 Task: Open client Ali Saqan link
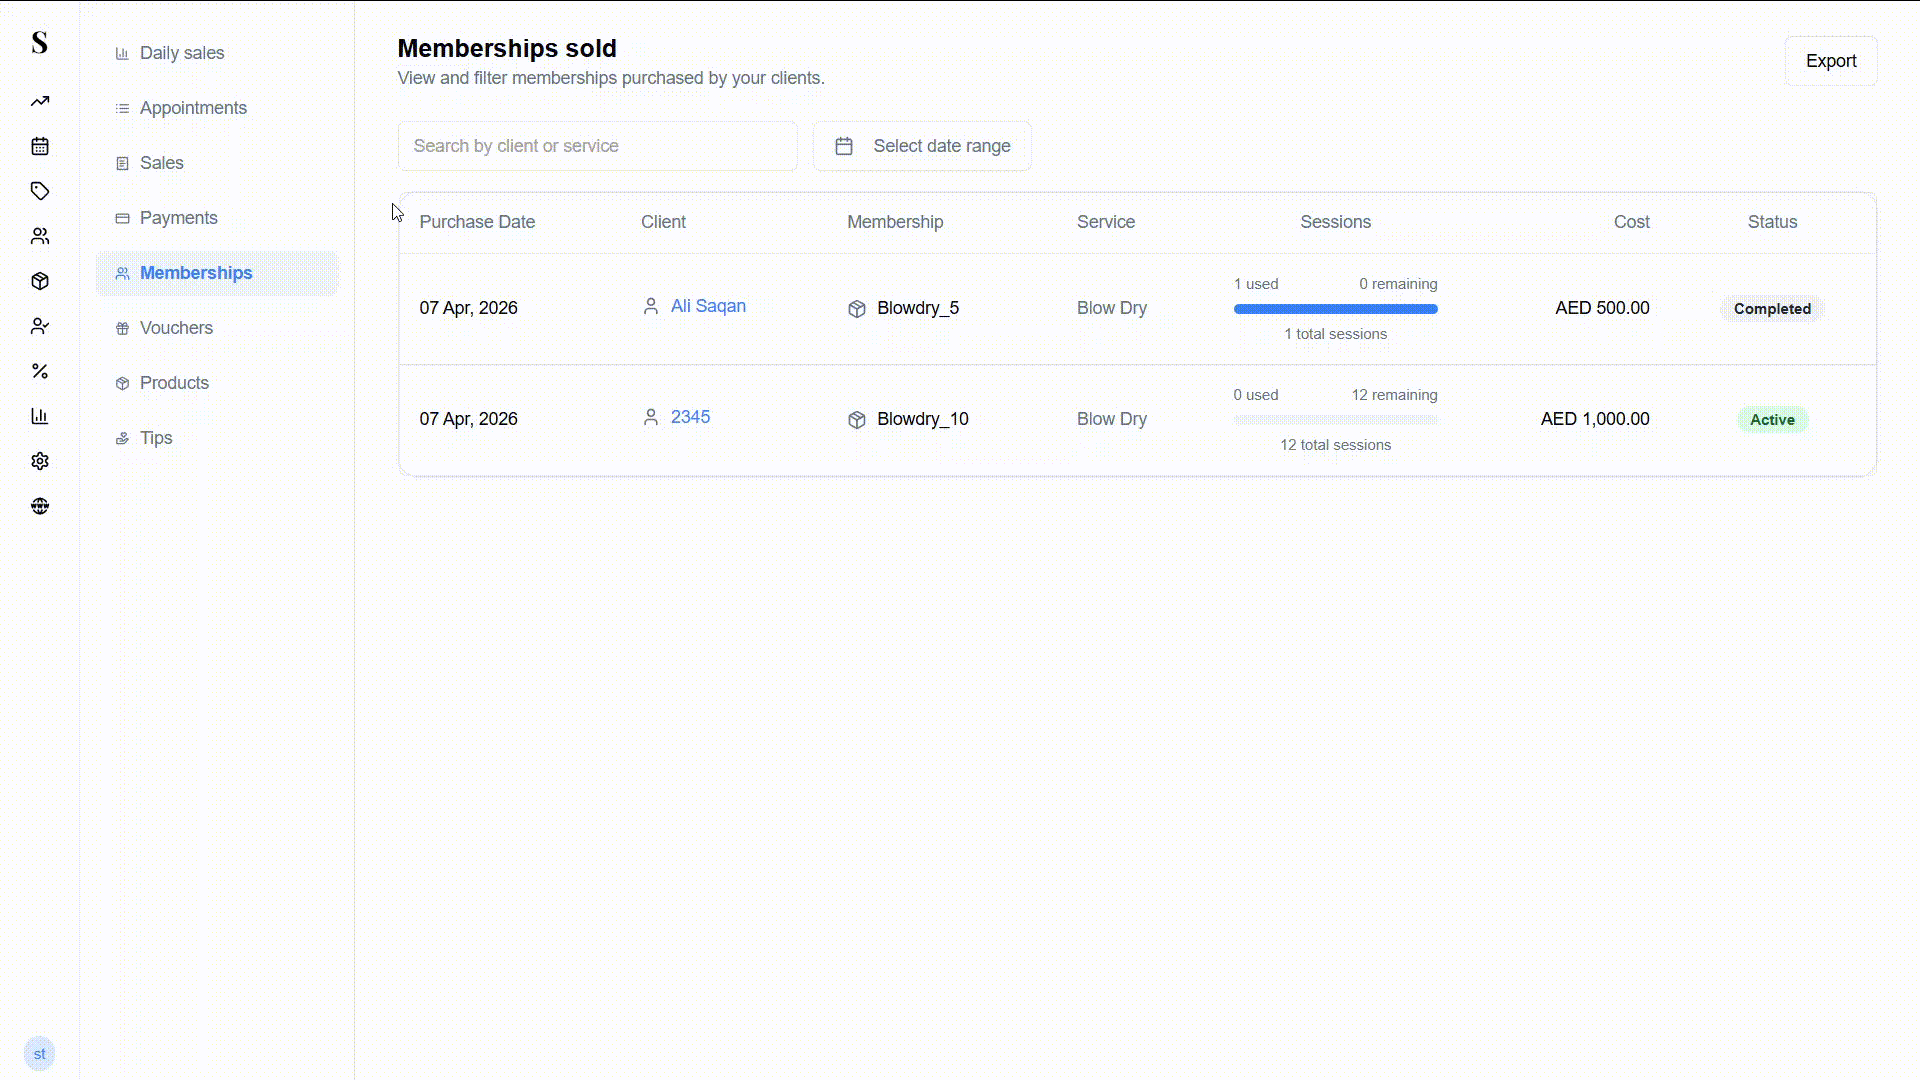point(707,306)
